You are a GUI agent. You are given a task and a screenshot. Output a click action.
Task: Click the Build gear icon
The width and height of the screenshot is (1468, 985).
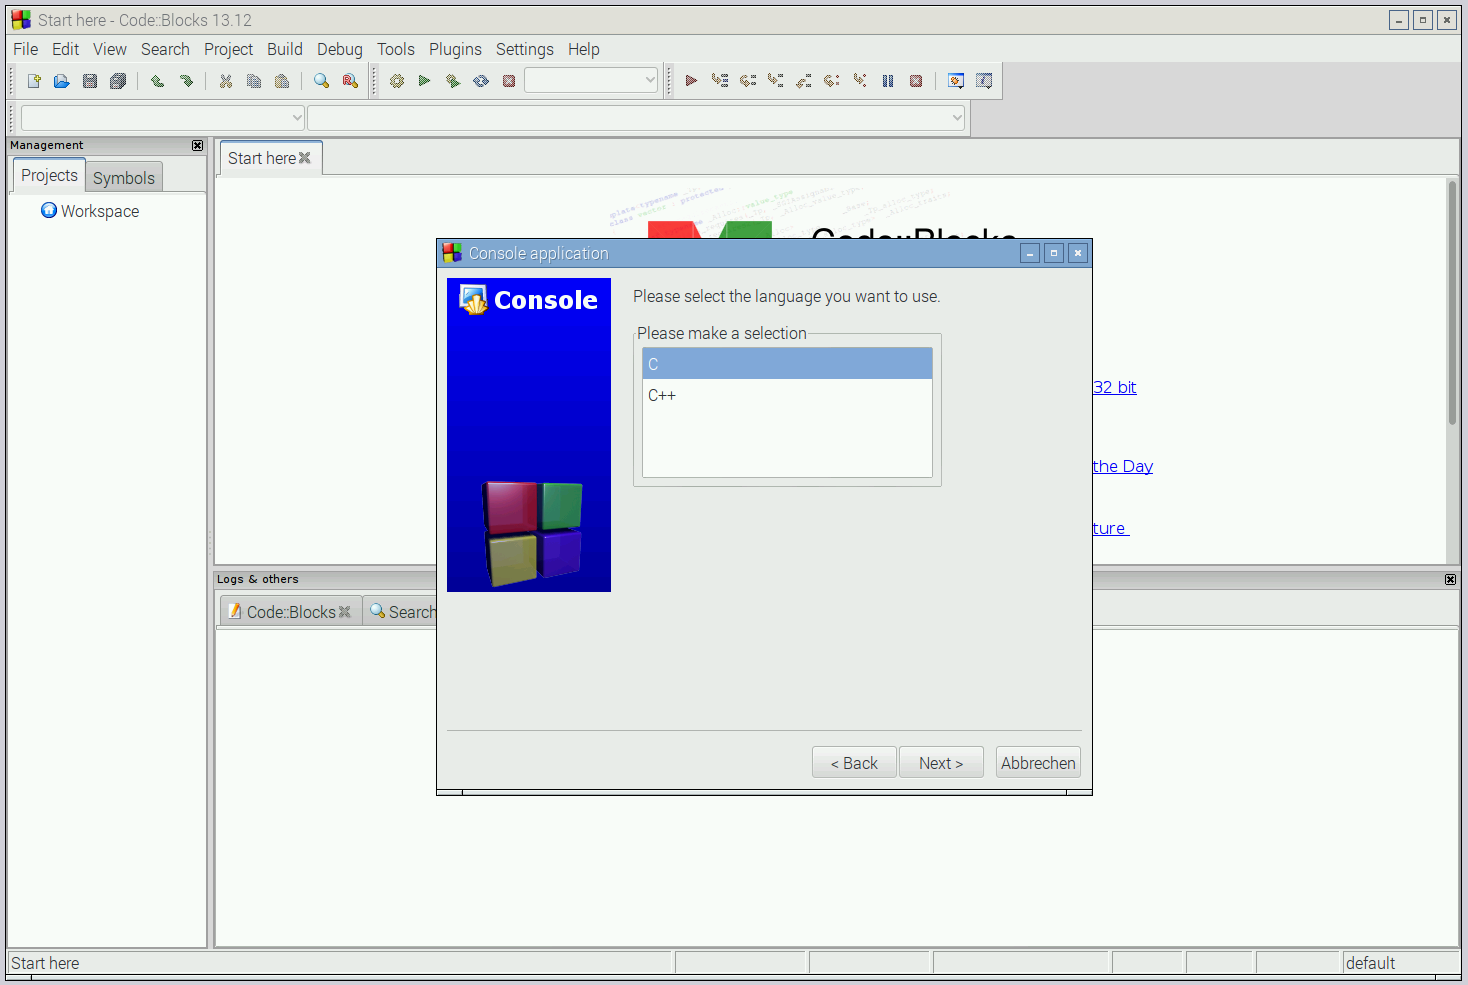[397, 81]
